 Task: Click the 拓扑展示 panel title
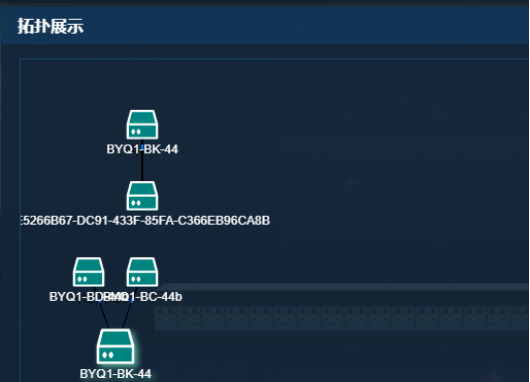pyautogui.click(x=50, y=26)
